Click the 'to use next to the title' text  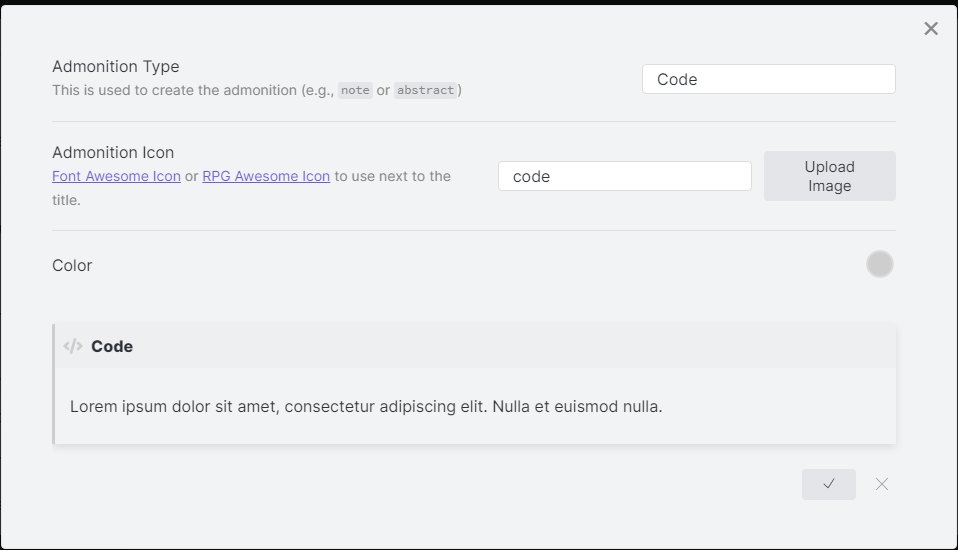point(392,177)
